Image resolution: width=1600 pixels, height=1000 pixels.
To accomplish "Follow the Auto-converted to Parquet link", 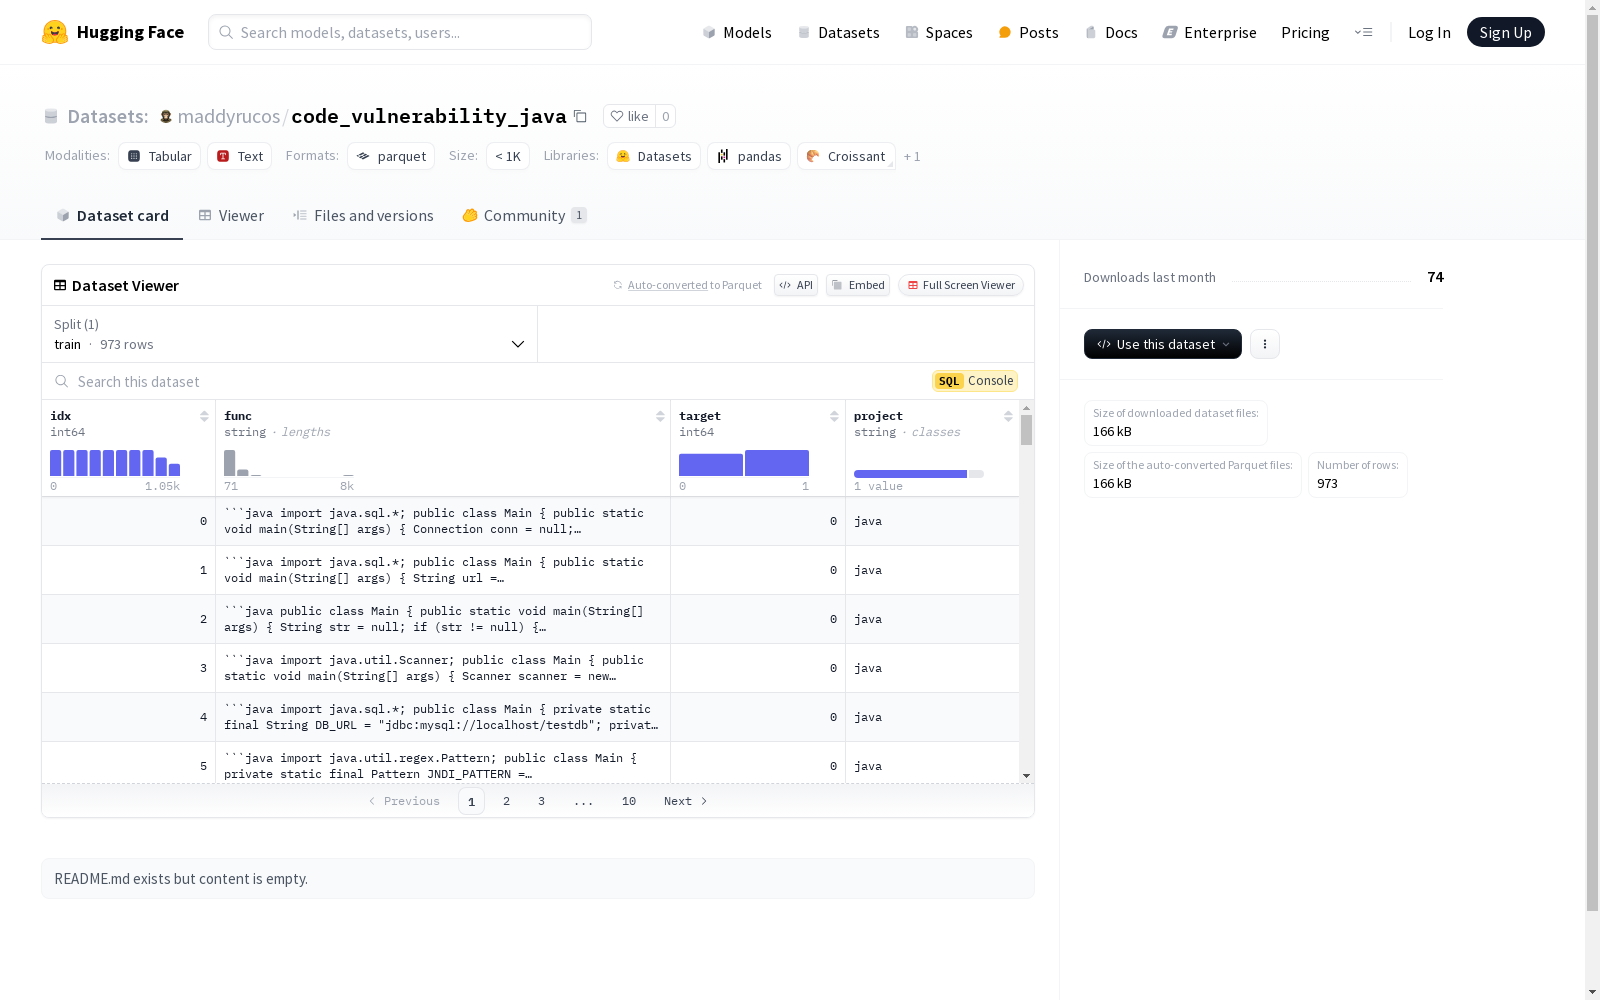I will 667,285.
